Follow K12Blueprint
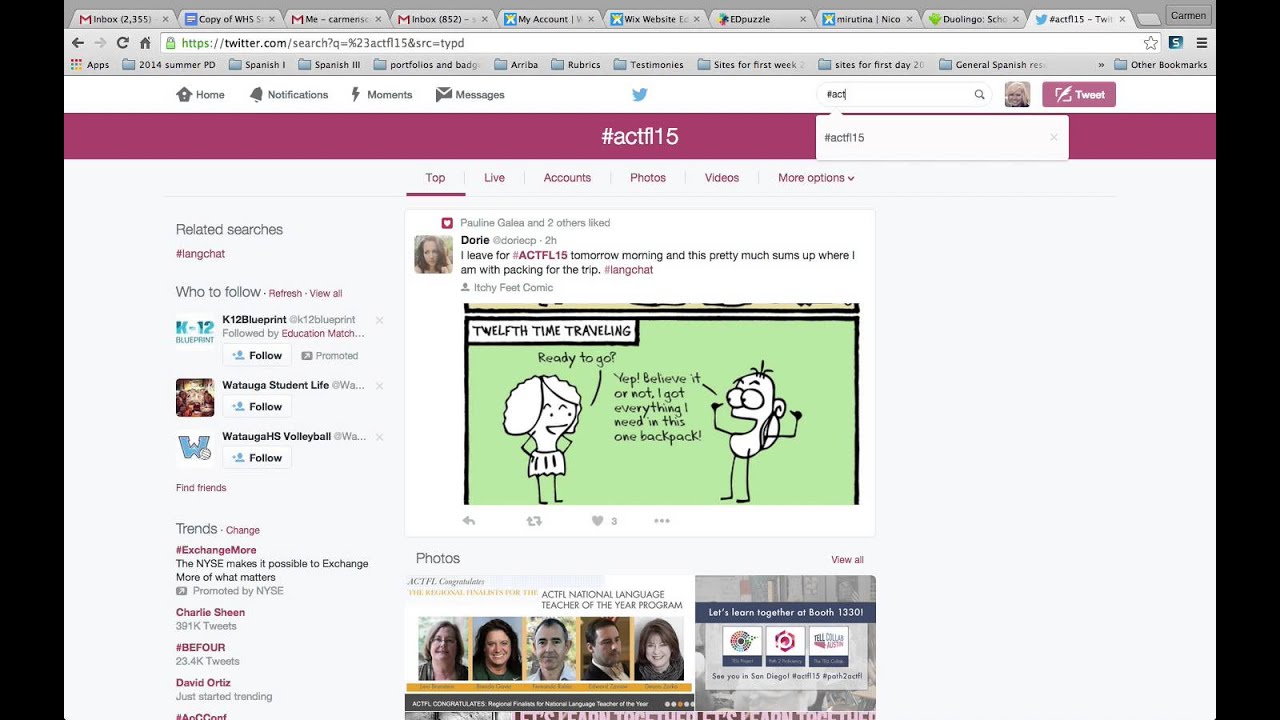Viewport: 1280px width, 720px height. [x=257, y=356]
